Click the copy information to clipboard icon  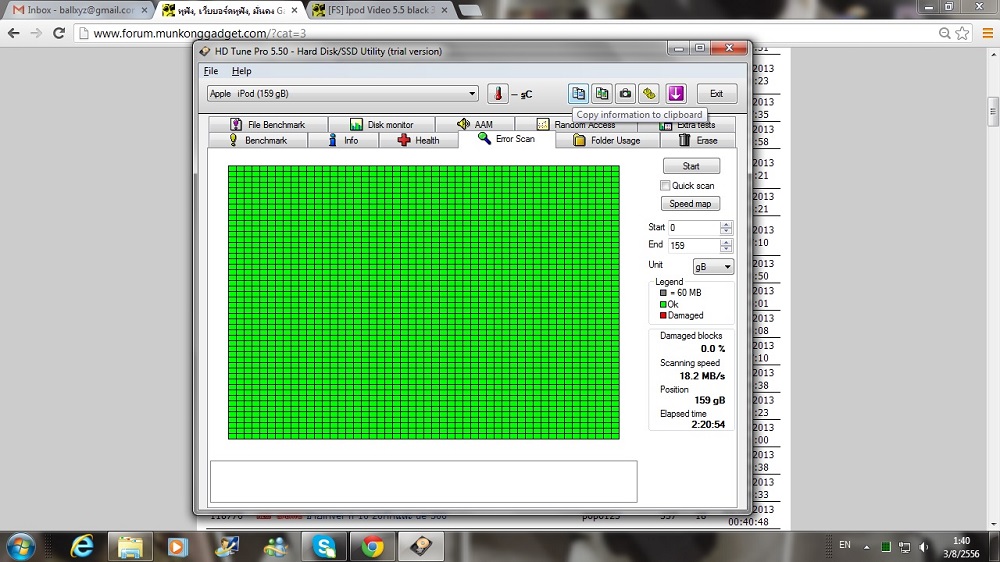[x=578, y=93]
